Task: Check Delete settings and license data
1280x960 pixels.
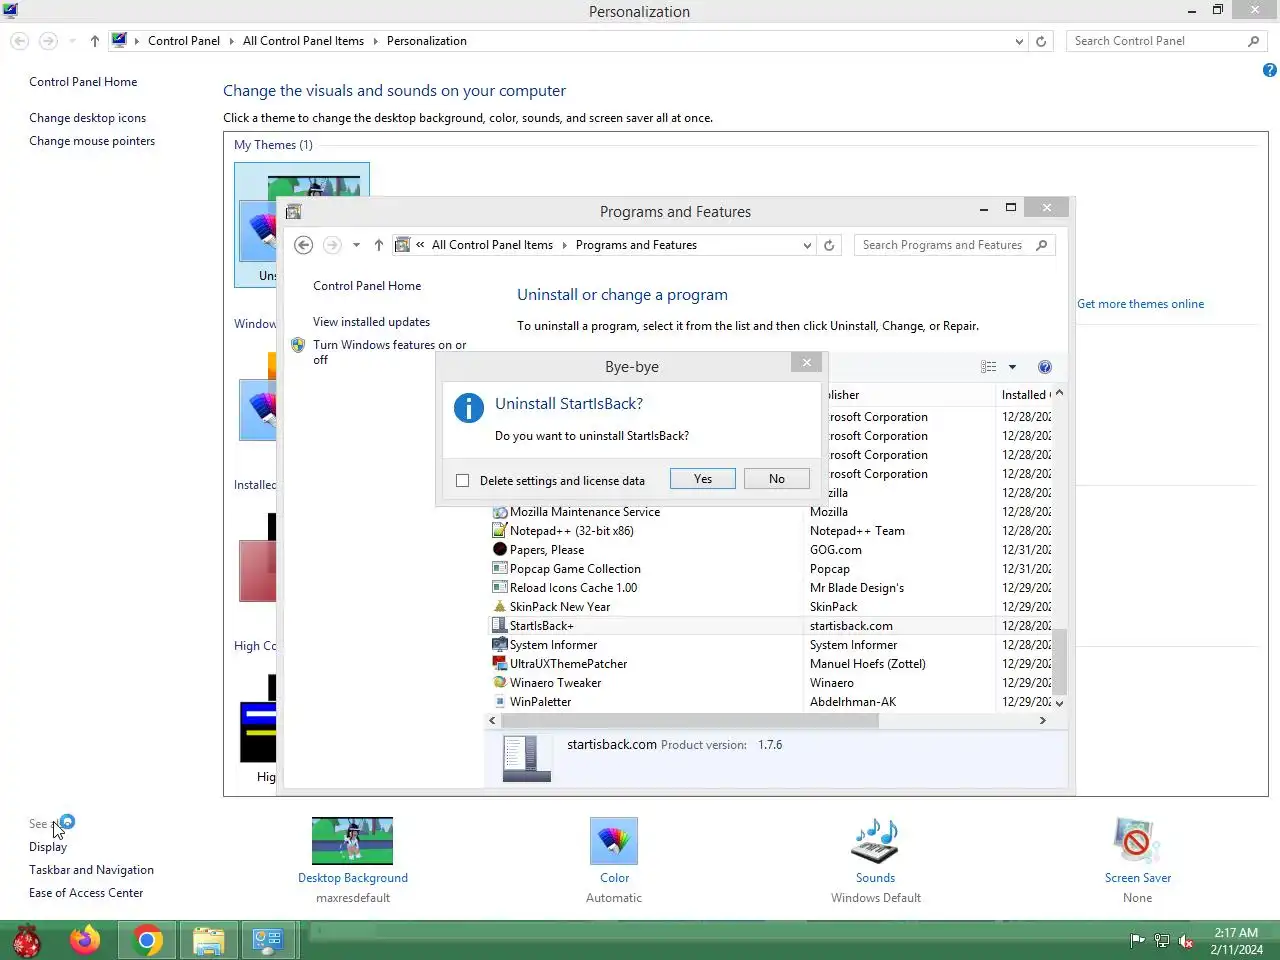Action: point(462,481)
